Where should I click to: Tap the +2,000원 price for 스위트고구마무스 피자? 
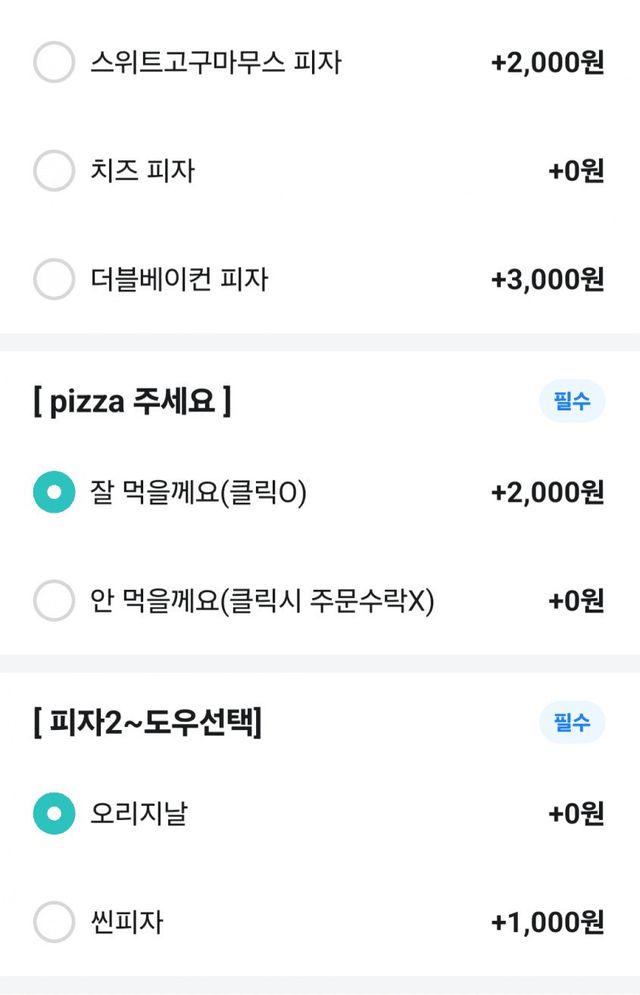(x=547, y=63)
